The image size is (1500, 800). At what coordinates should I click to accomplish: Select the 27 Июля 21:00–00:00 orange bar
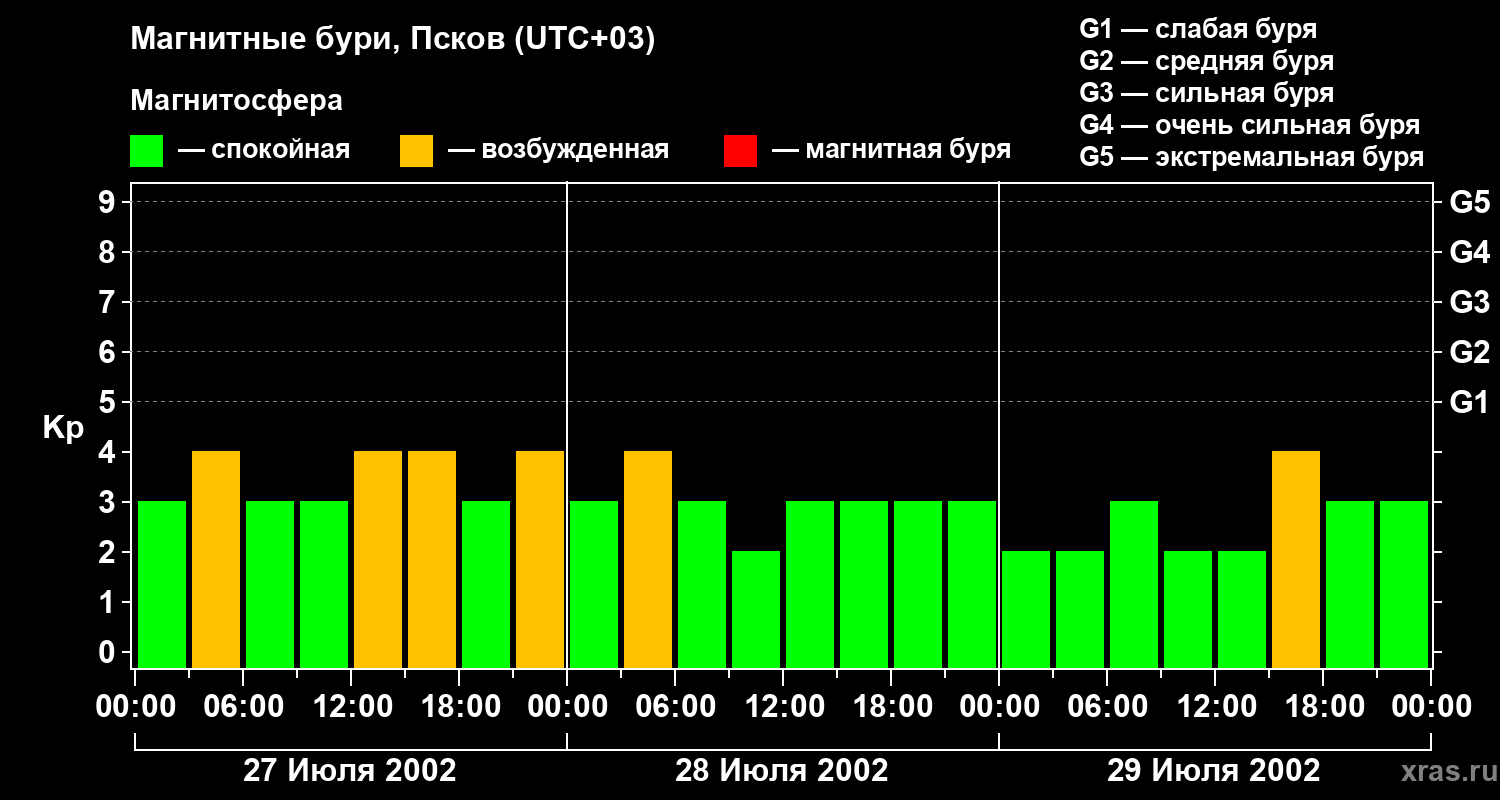[x=540, y=559]
